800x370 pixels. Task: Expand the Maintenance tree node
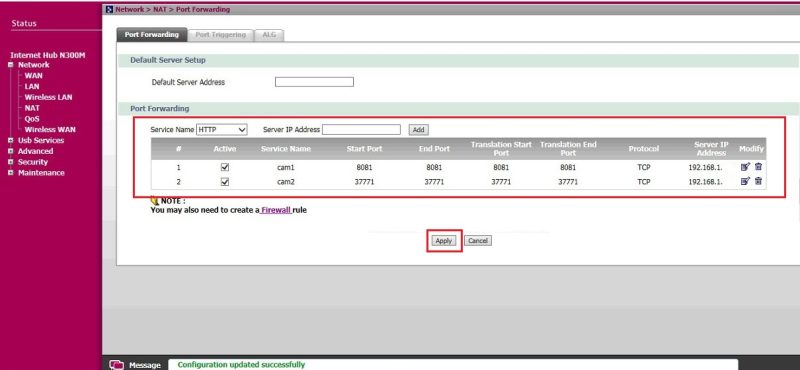(x=10, y=173)
